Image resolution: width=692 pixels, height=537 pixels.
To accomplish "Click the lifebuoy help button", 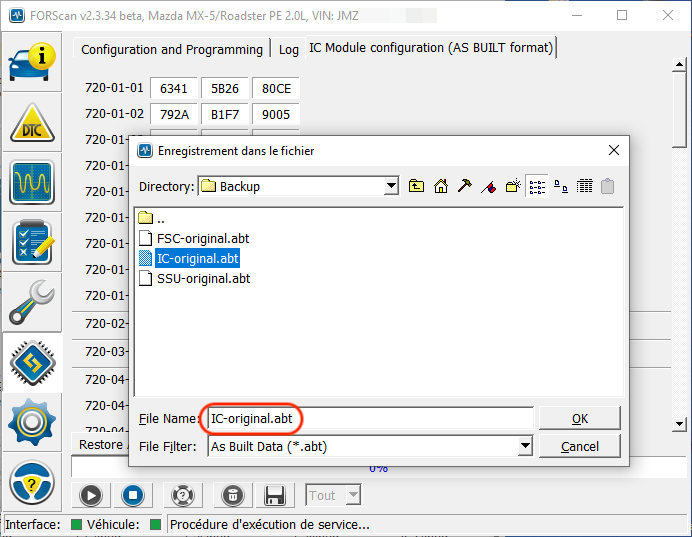I will click(x=183, y=496).
